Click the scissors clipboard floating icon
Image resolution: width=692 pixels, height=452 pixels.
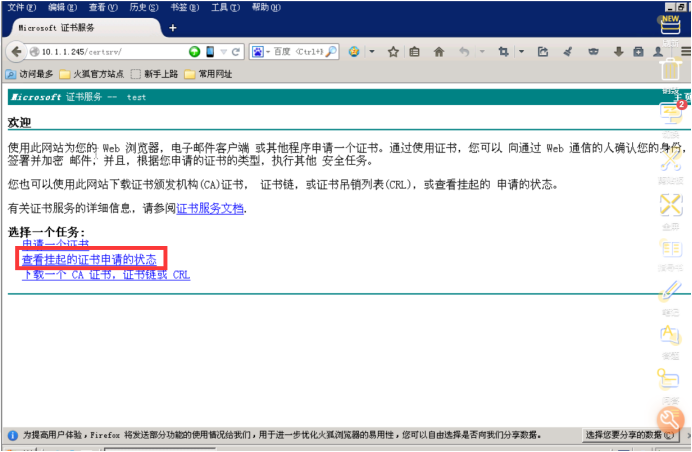pos(671,160)
